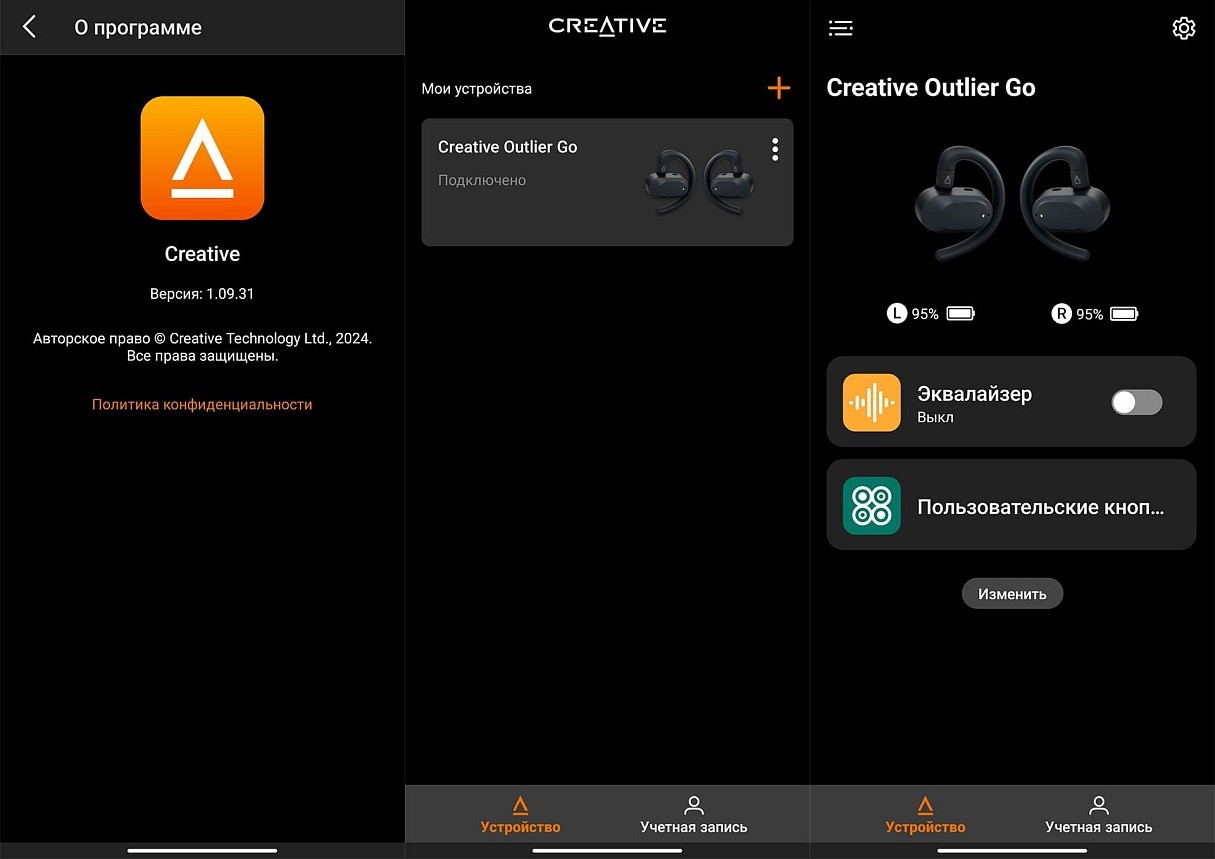Toggle the Эквалайзер switch on

click(x=1137, y=402)
